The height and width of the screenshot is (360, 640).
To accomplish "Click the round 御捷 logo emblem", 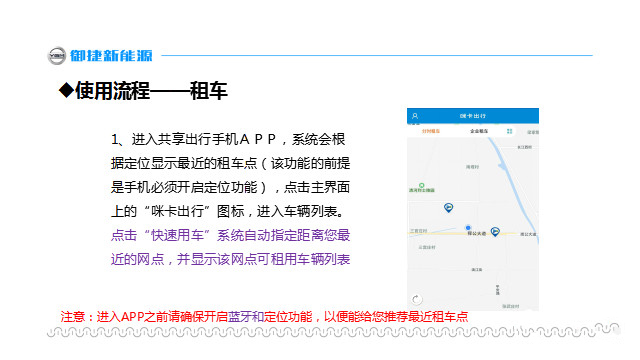I will point(57,56).
